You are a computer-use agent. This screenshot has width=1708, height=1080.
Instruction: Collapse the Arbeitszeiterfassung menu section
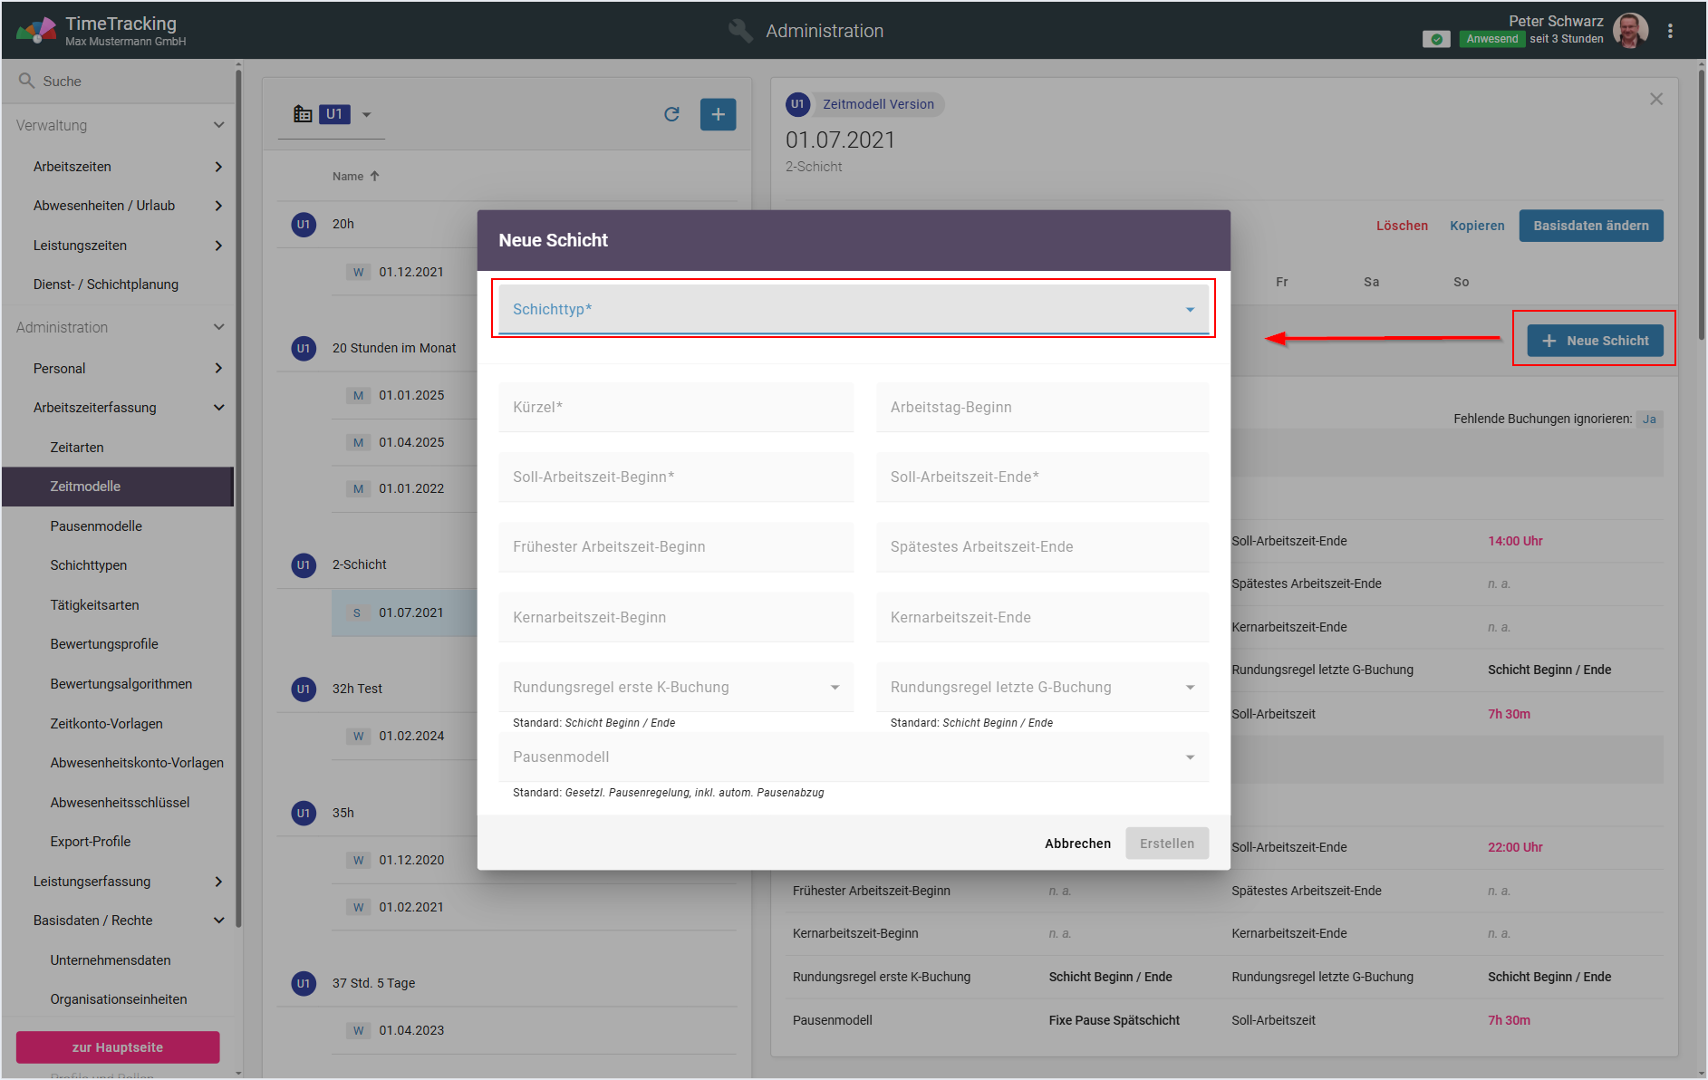[218, 408]
